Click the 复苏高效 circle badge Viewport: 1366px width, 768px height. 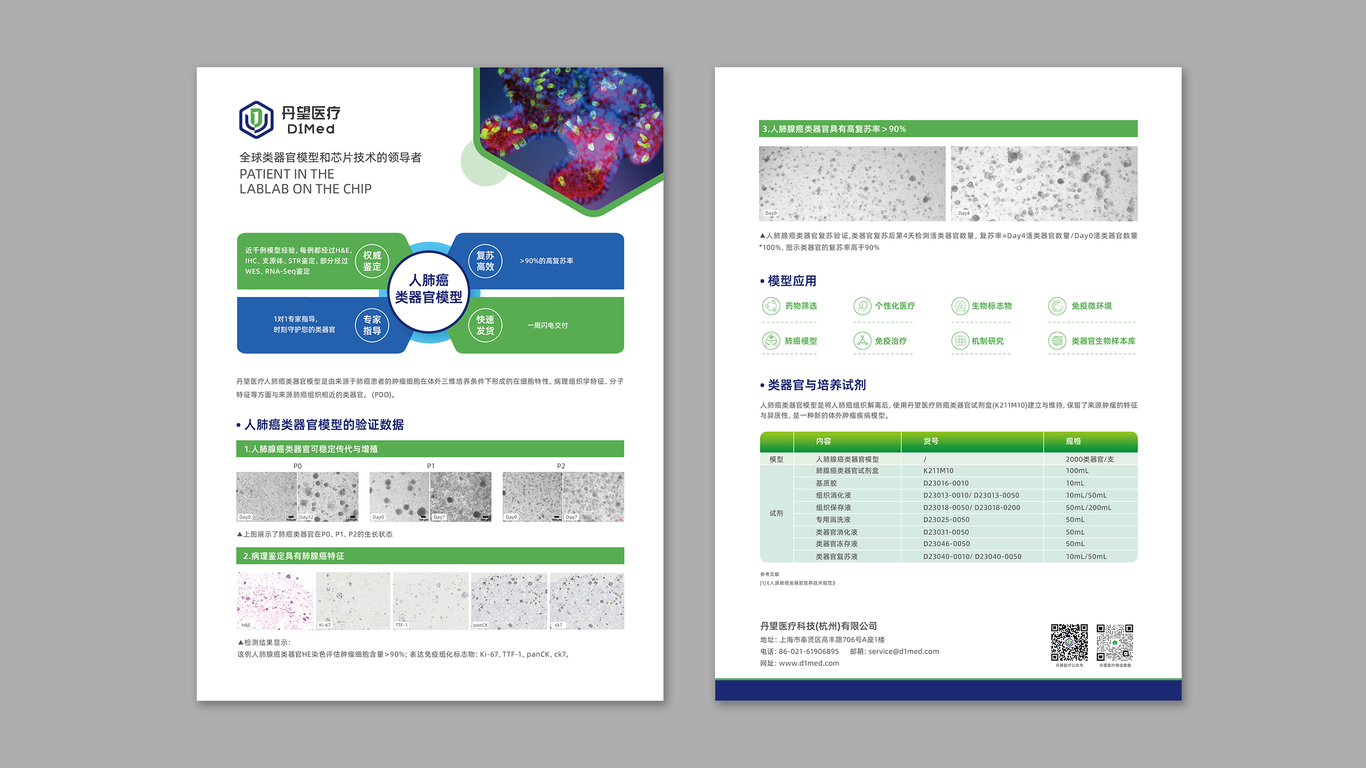coord(485,261)
